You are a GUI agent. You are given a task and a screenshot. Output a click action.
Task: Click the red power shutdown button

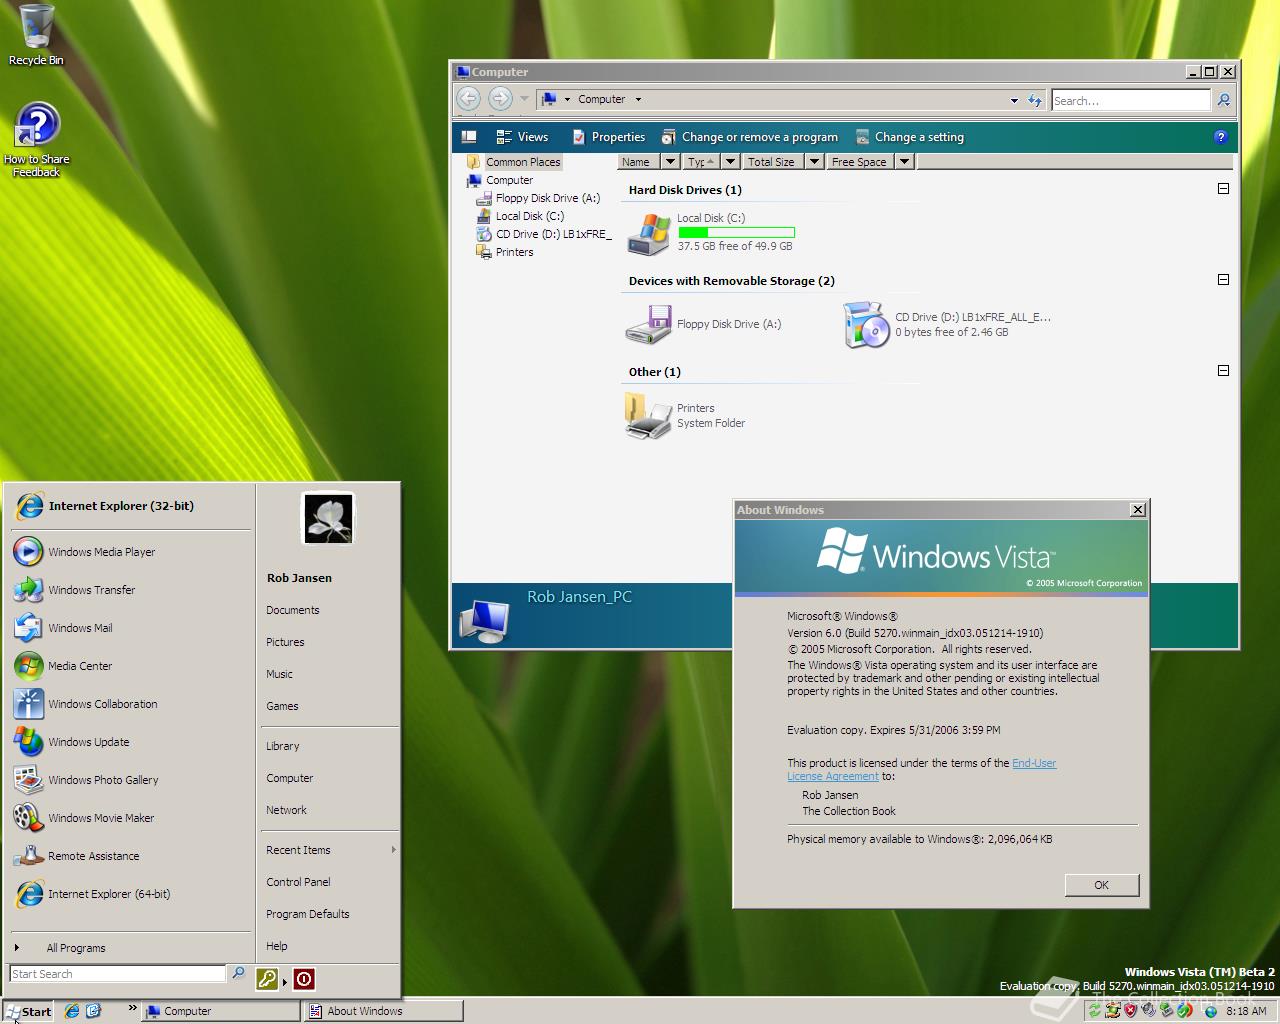304,979
